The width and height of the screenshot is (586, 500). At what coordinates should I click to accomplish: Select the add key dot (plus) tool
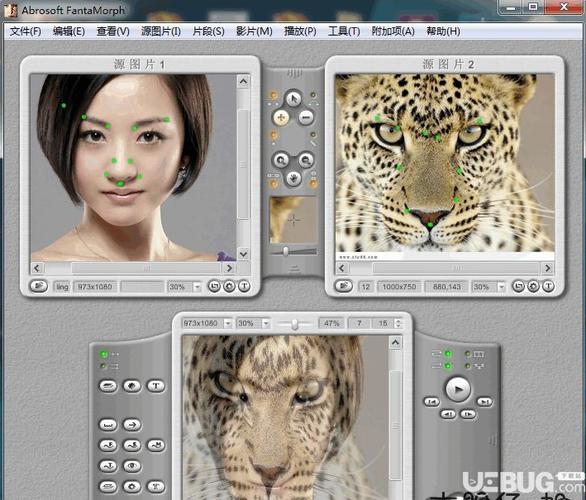(281, 117)
